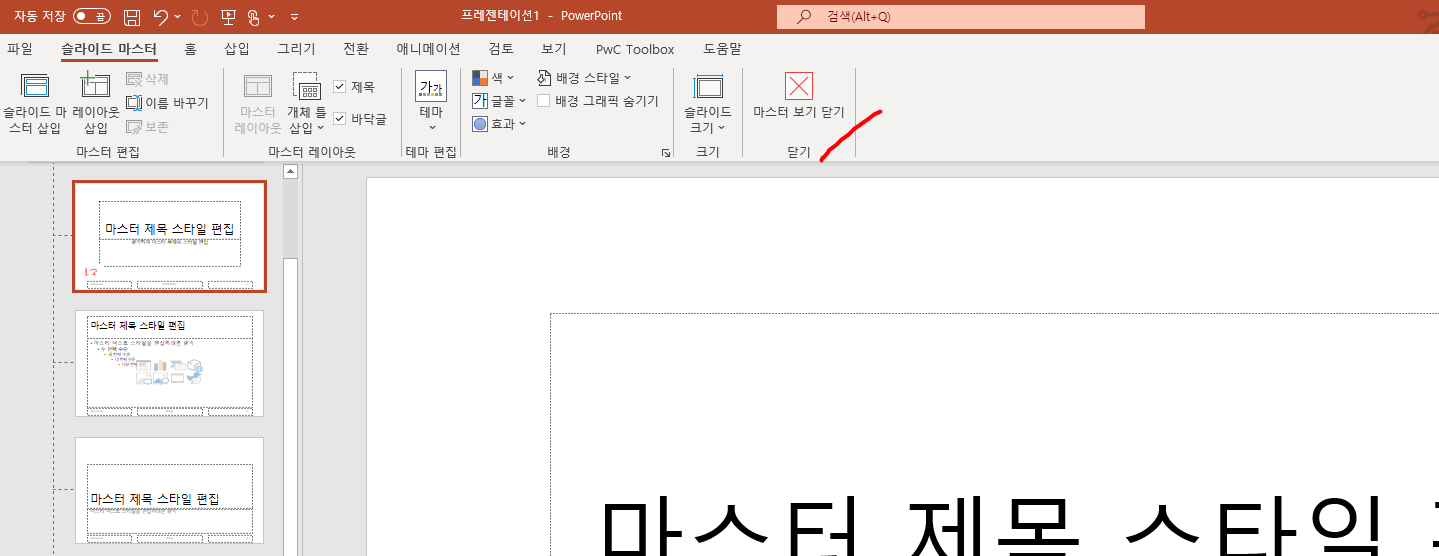
Task: Open the touch mode dropdown arrow
Action: tap(272, 17)
